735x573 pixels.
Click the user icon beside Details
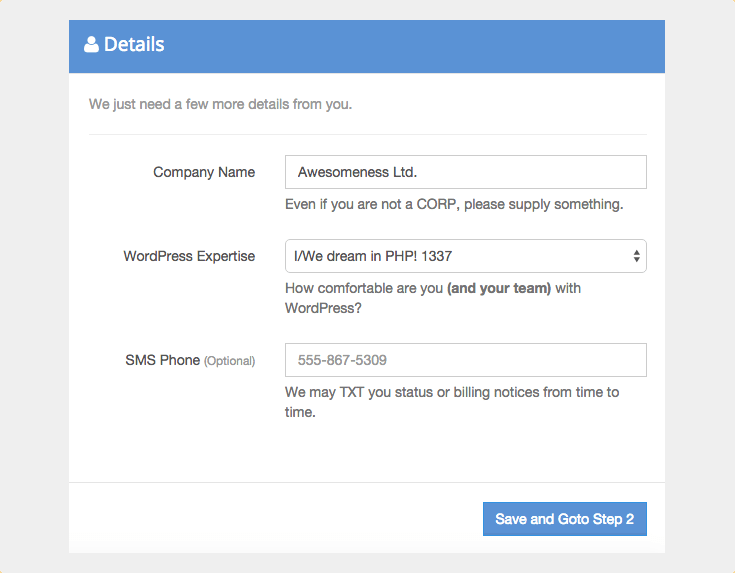point(91,44)
